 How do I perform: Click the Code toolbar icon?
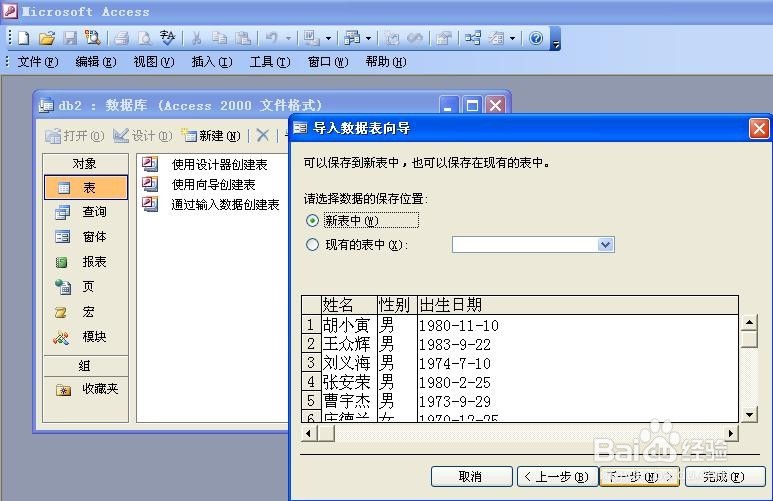click(x=392, y=38)
